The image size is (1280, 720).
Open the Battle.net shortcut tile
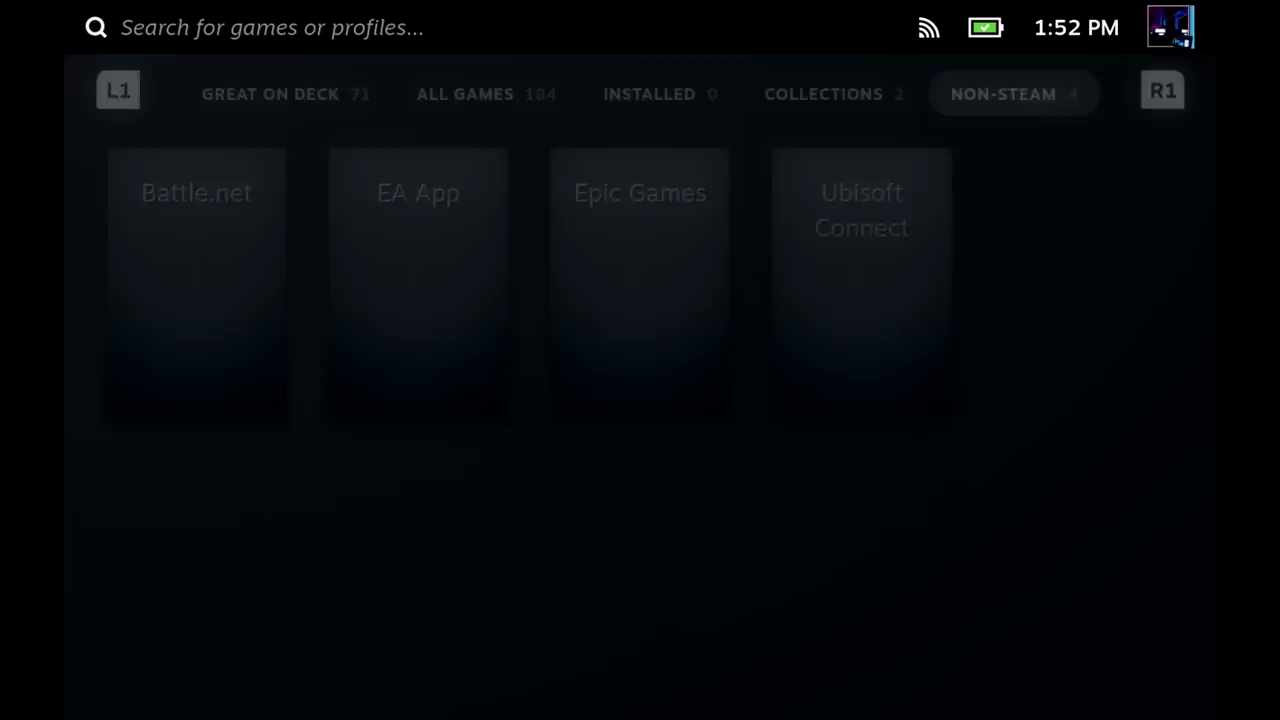pyautogui.click(x=197, y=286)
